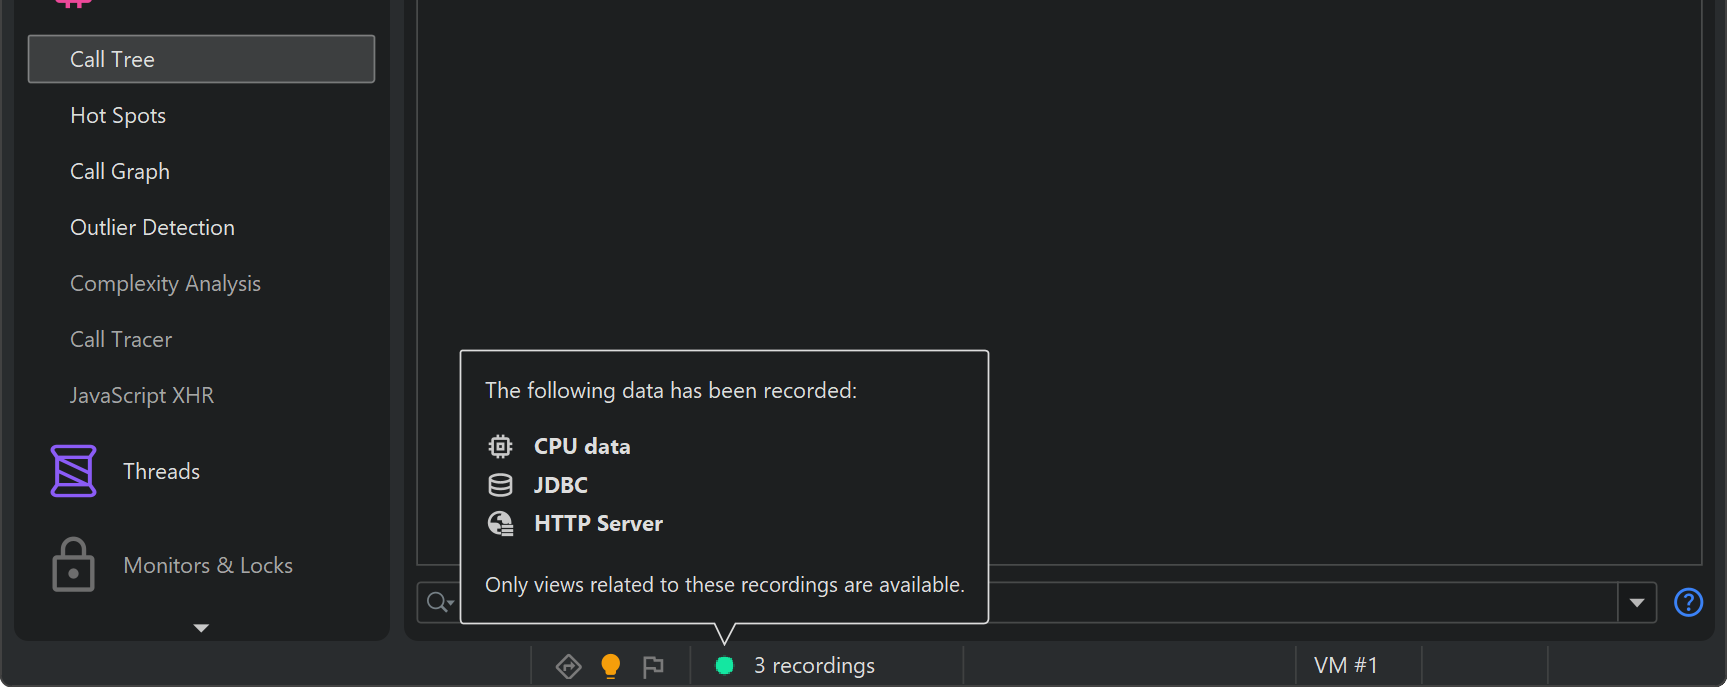Click the Threads spool icon

point(73,471)
